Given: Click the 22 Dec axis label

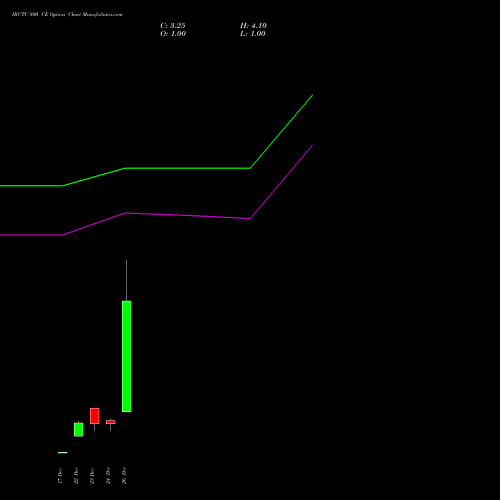Looking at the screenshot, I should click(x=76, y=476).
